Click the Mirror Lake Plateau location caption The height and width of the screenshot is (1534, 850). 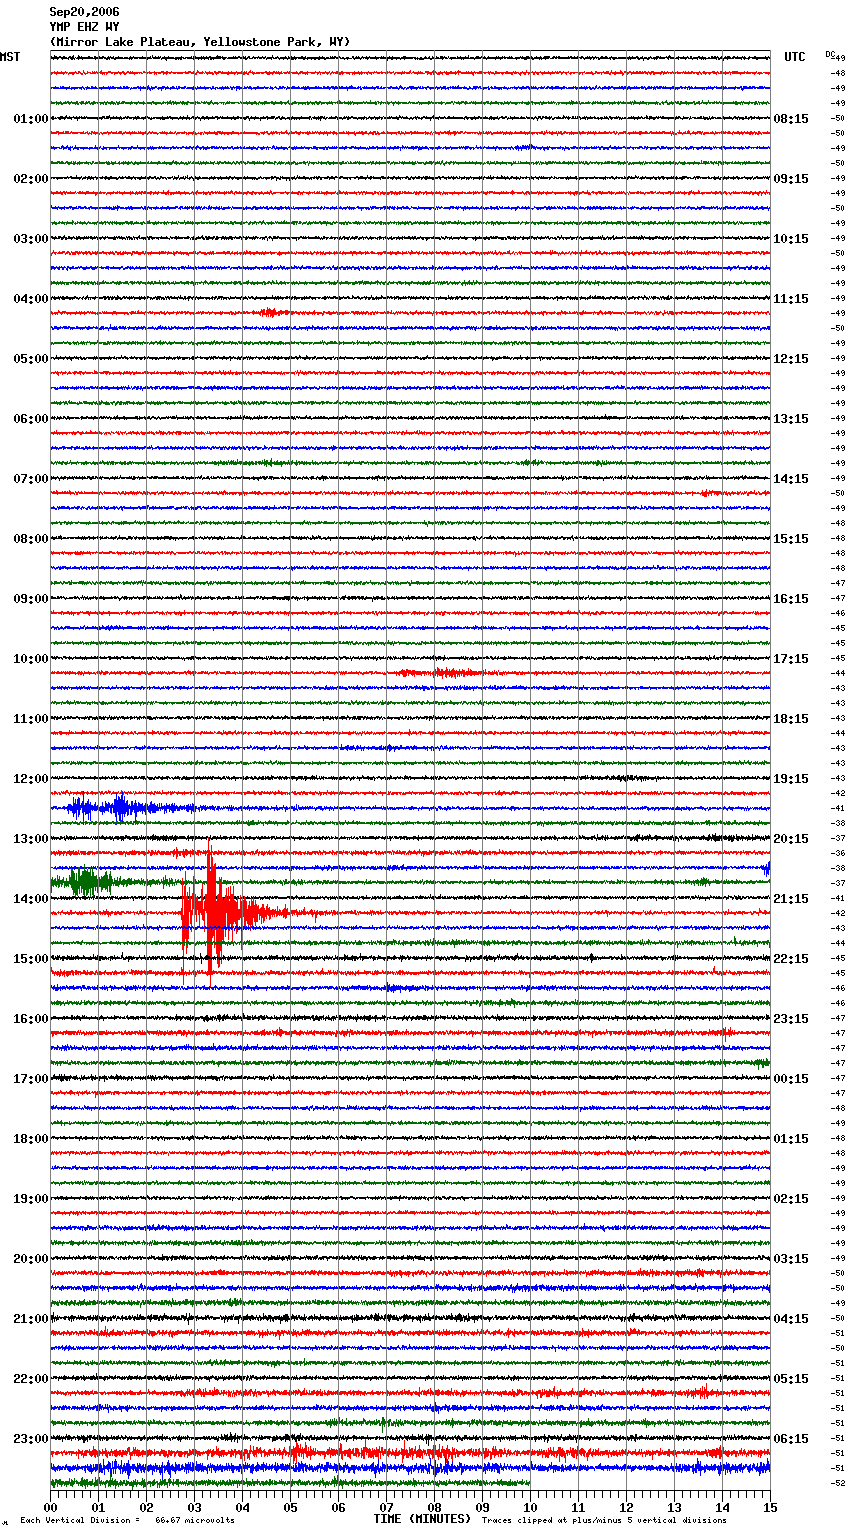[x=200, y=42]
